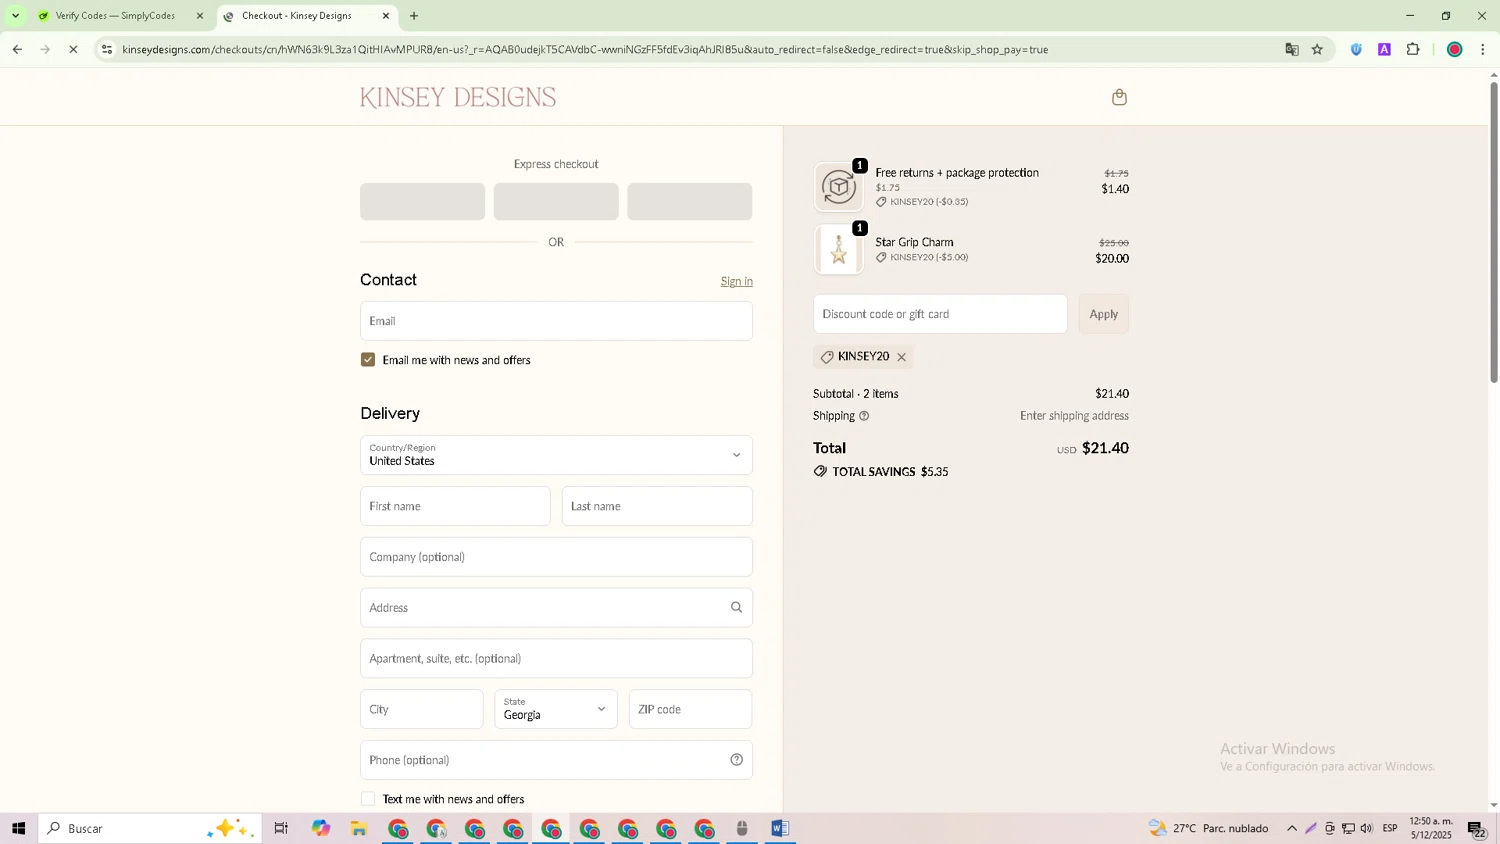Open the weather widget showing 27°C
Image resolution: width=1500 pixels, height=844 pixels.
click(x=1209, y=828)
